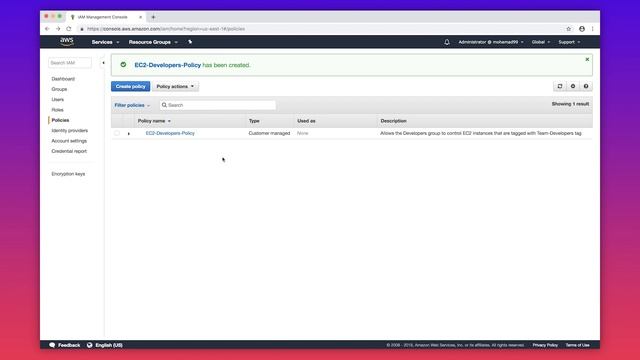The width and height of the screenshot is (640, 360).
Task: Close the IAM Management Console tab
Action: (x=140, y=17)
